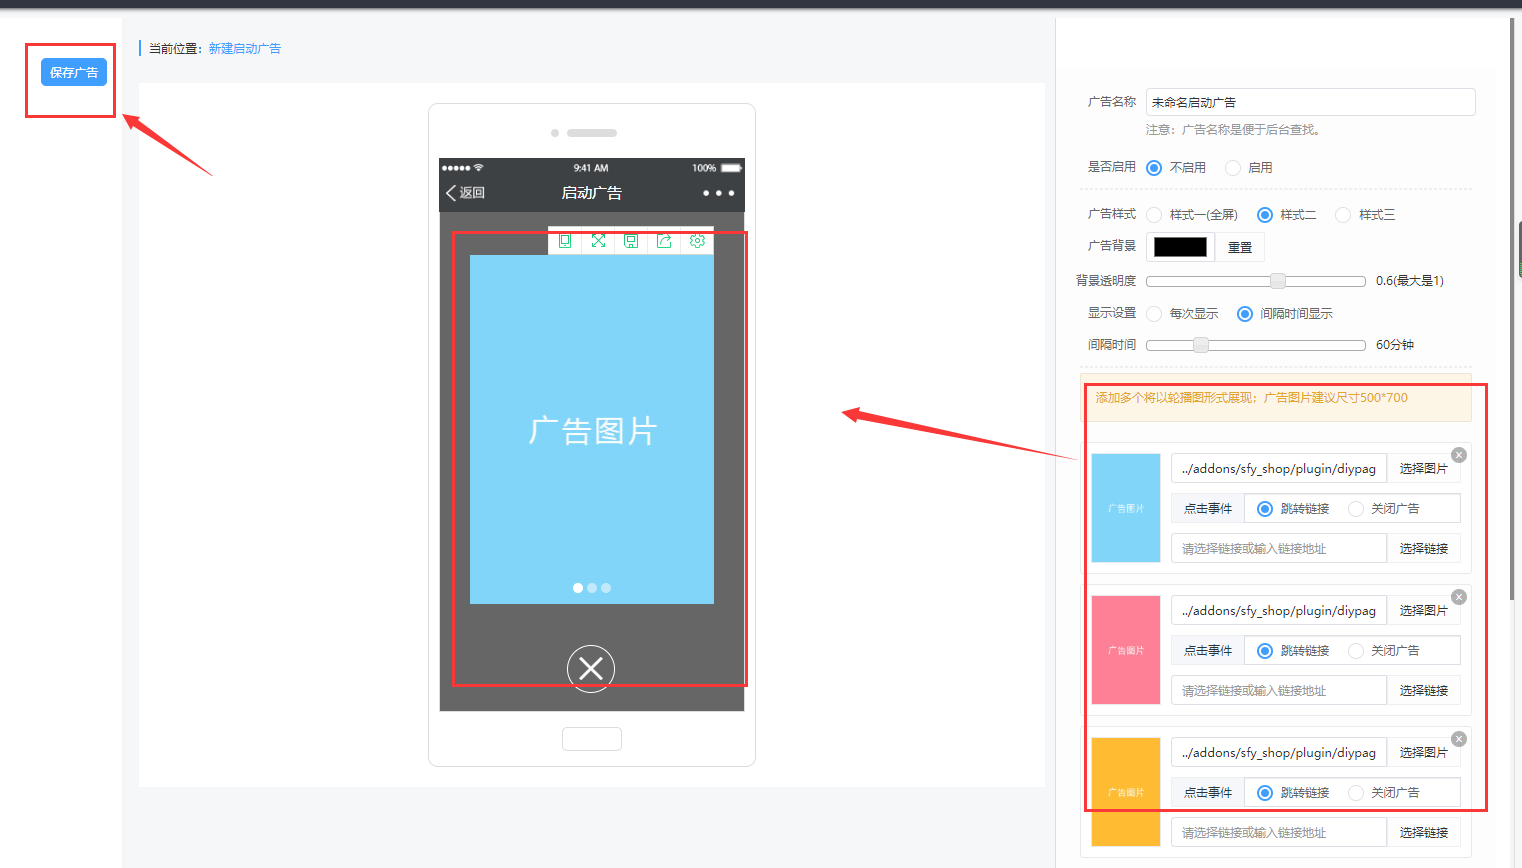Click the 广告名称 input field

[1310, 102]
